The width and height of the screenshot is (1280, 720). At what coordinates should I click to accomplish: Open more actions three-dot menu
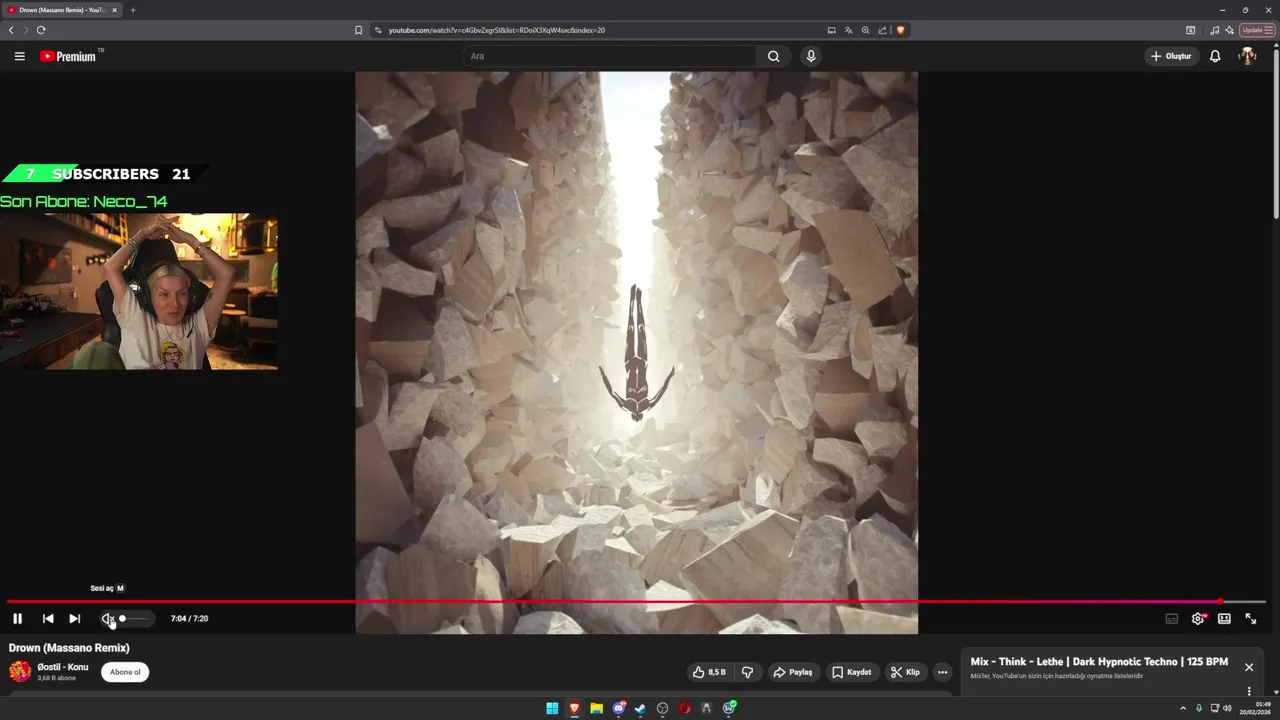tap(942, 672)
